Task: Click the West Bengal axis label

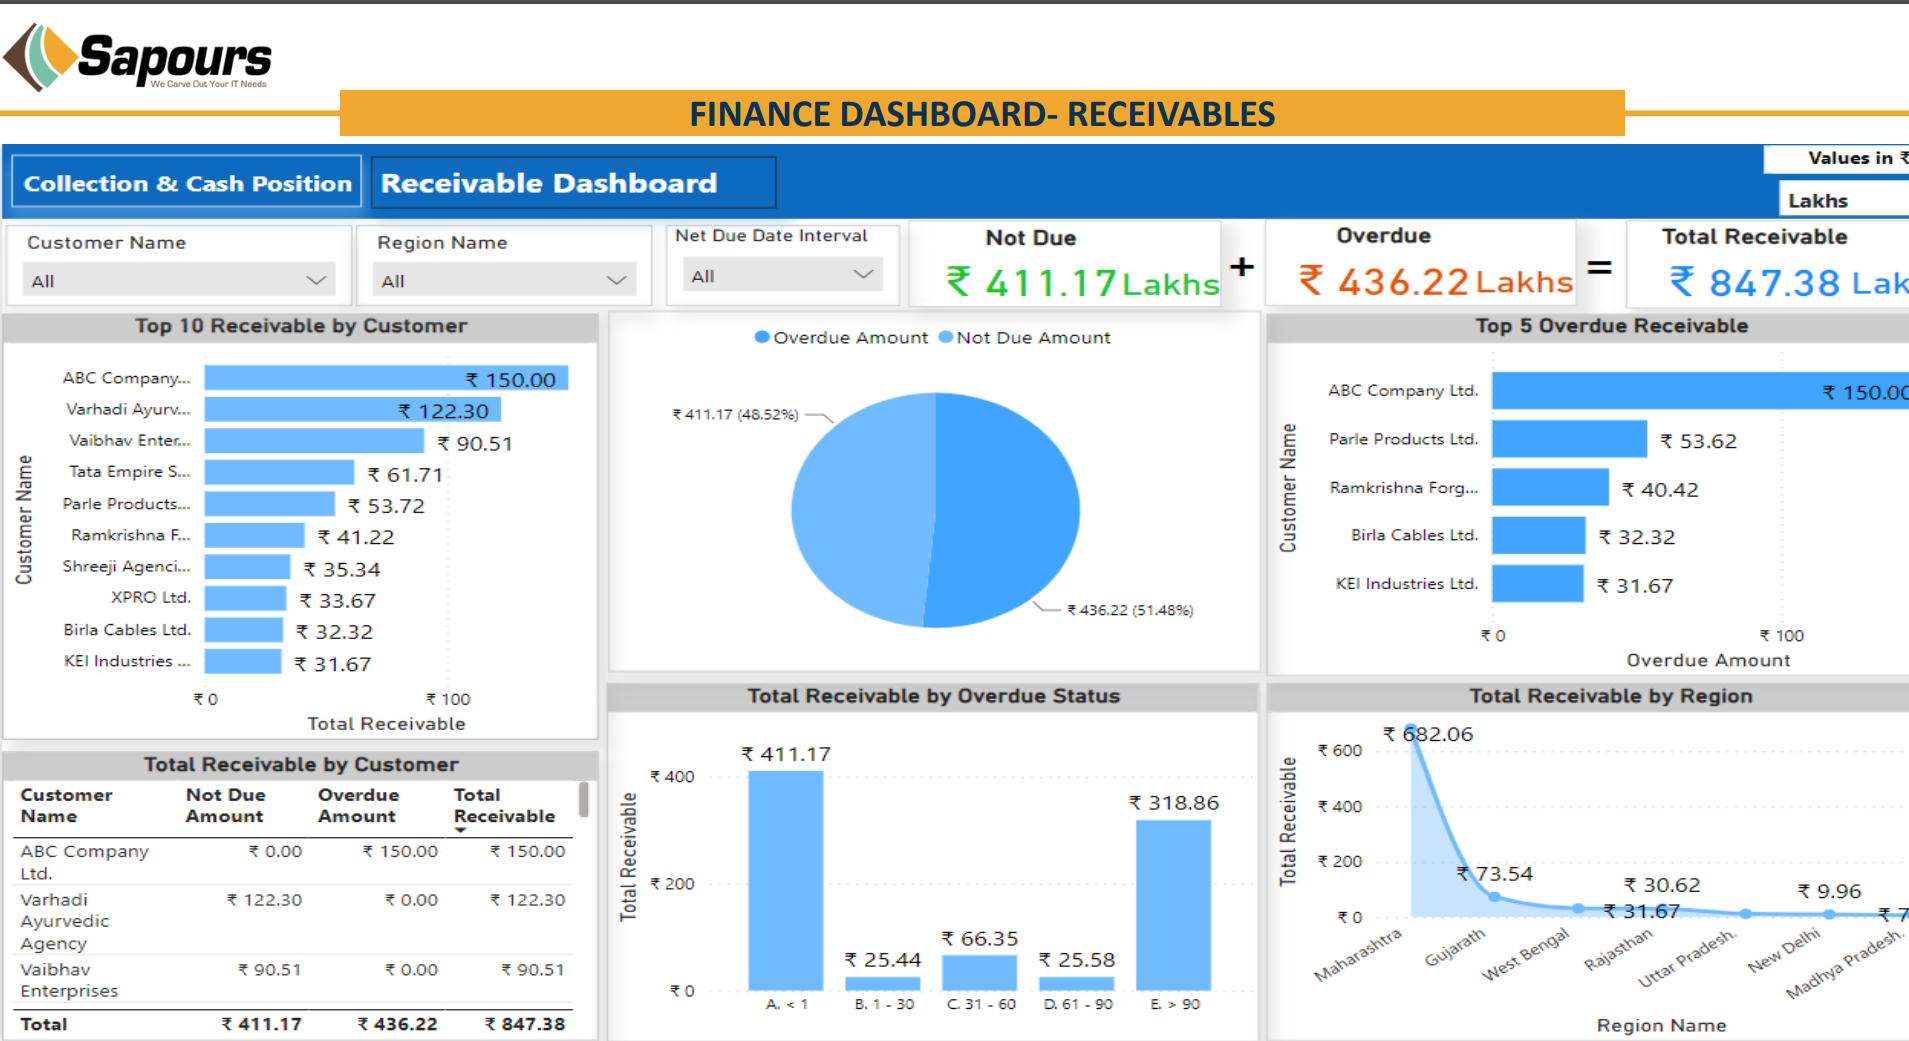Action: [x=1525, y=954]
